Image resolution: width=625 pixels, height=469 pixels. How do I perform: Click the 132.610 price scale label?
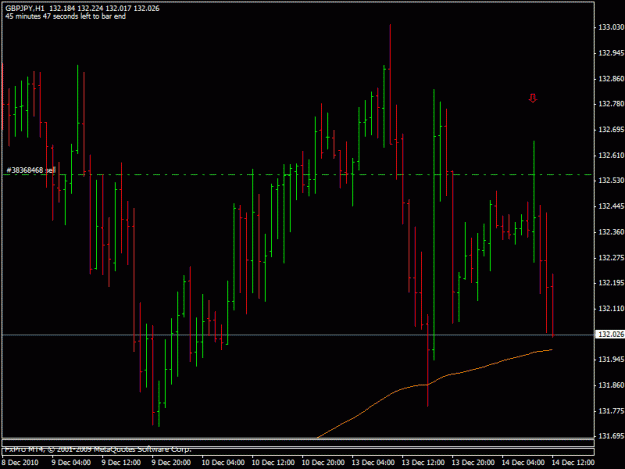coord(611,155)
